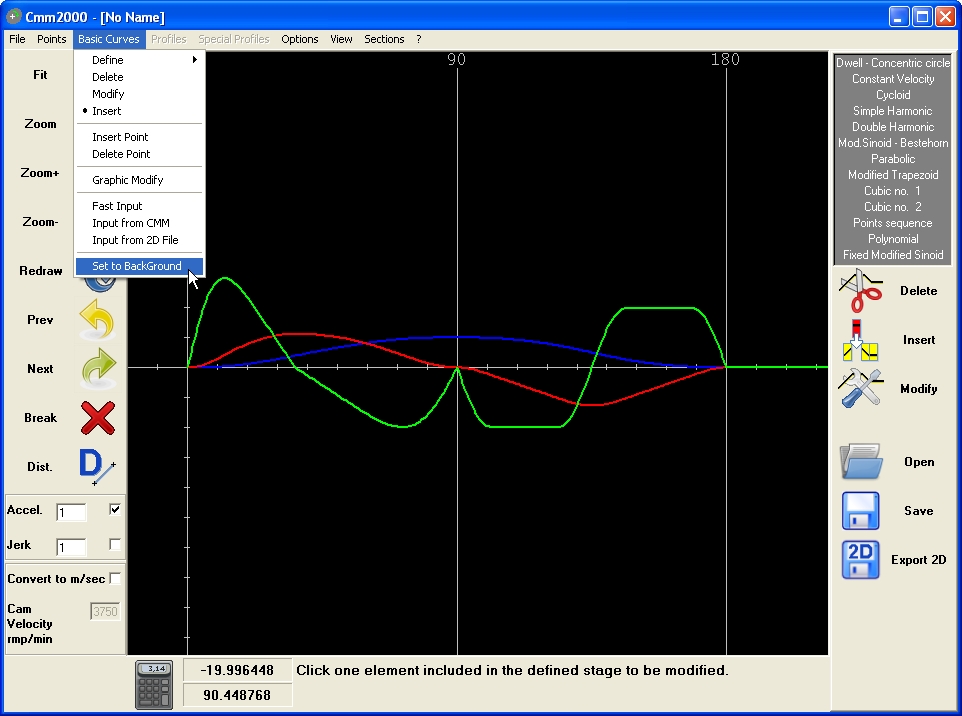Click the red X Break icon
The image size is (962, 716).
(x=98, y=418)
